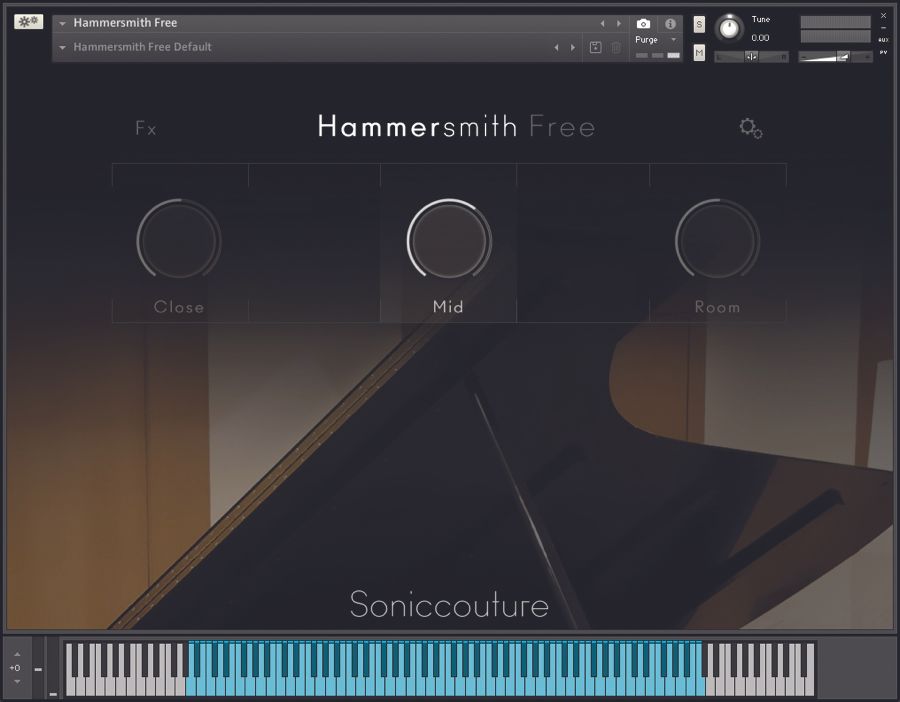Click the transpose up arrow near the keyboard
This screenshot has width=900, height=702.
coord(17,655)
